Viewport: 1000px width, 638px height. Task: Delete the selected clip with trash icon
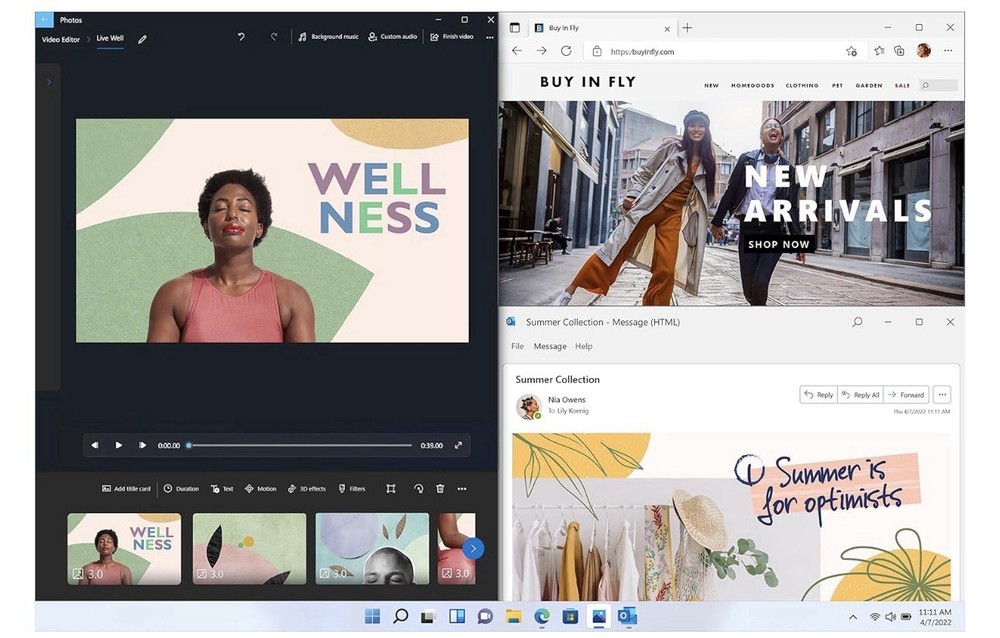click(440, 489)
